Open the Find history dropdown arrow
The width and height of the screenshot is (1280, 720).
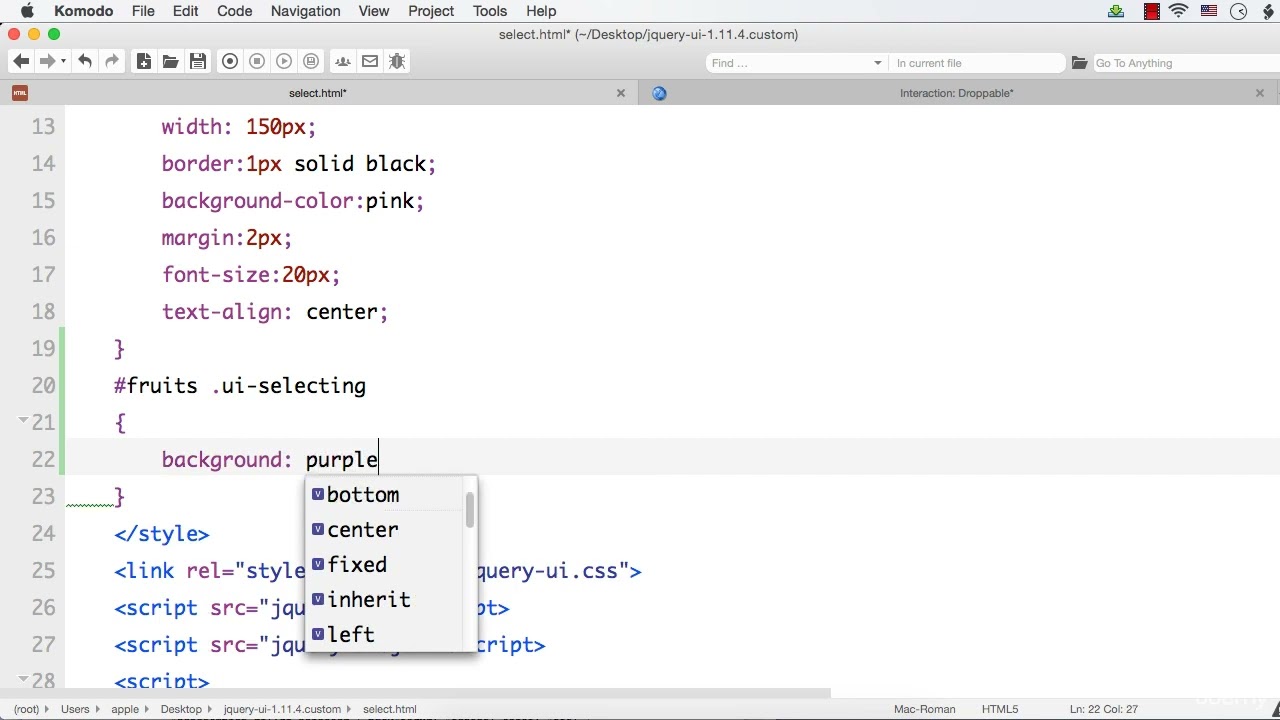click(878, 63)
